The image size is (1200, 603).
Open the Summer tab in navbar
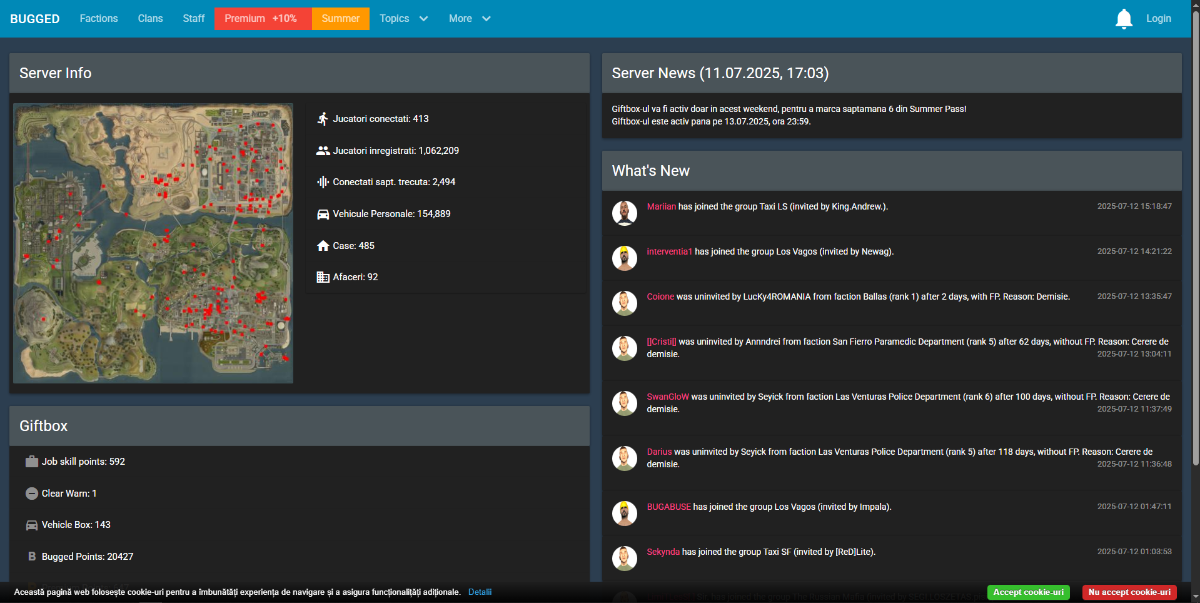pyautogui.click(x=340, y=19)
